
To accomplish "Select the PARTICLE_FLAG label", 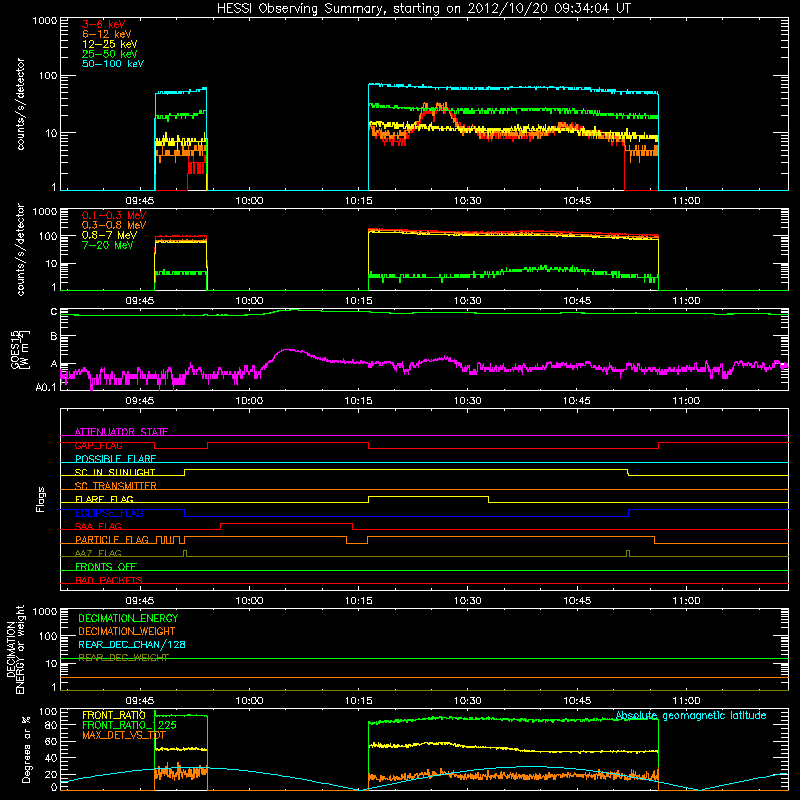I will tap(112, 539).
